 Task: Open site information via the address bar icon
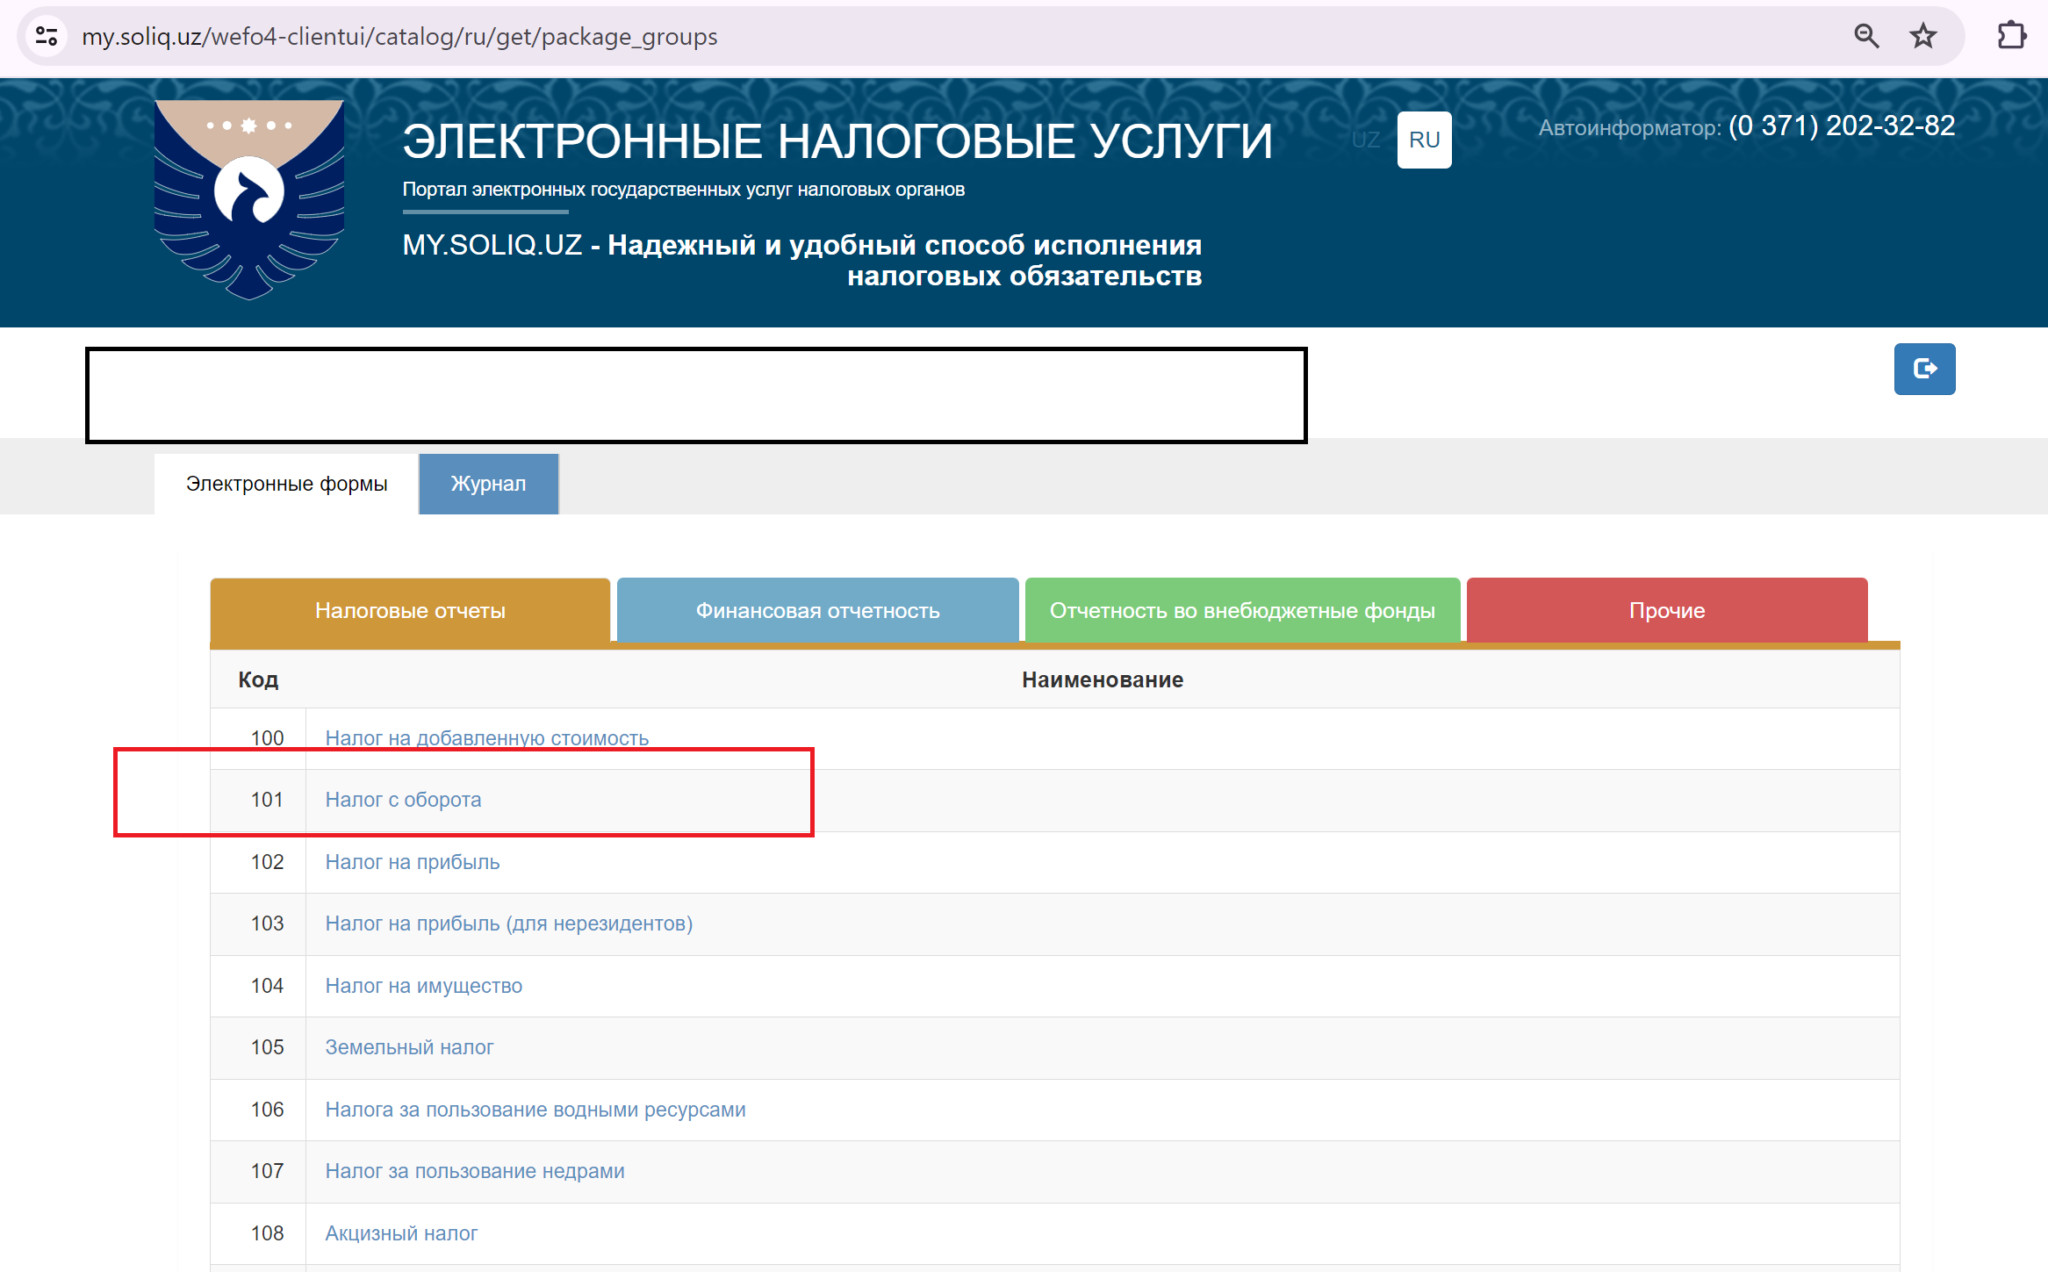point(45,36)
